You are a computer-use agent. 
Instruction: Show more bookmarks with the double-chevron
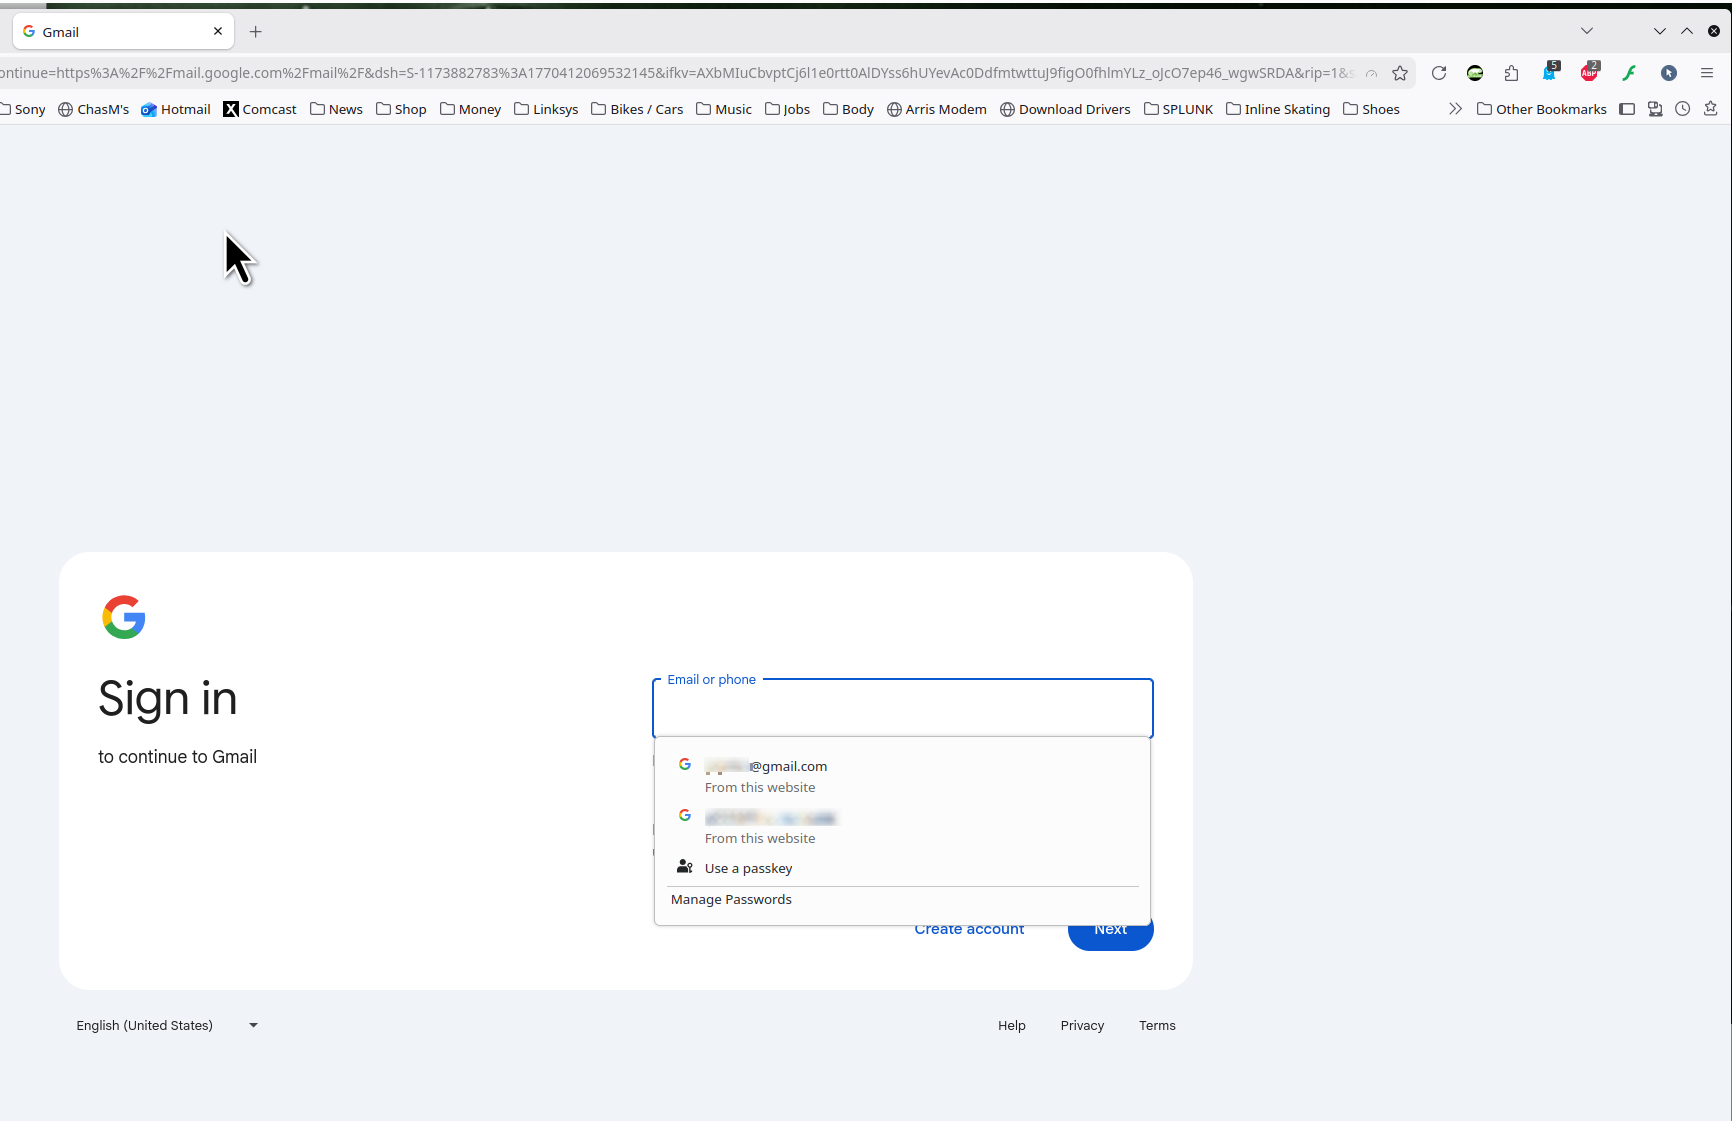(x=1455, y=109)
